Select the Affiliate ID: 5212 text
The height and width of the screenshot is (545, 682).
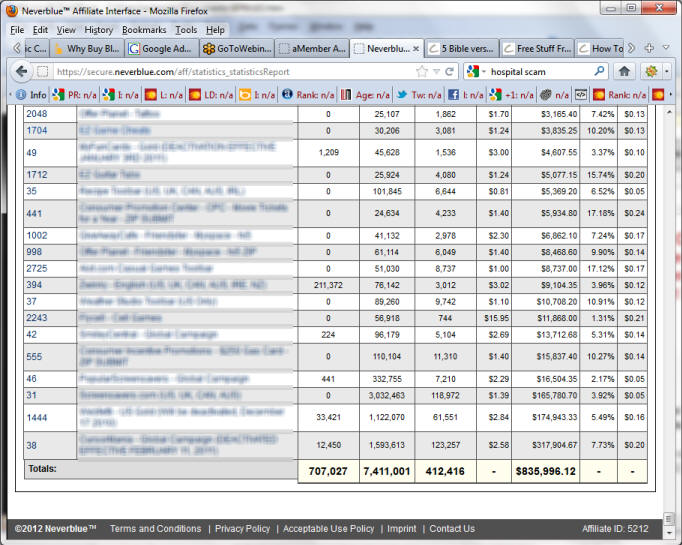615,528
